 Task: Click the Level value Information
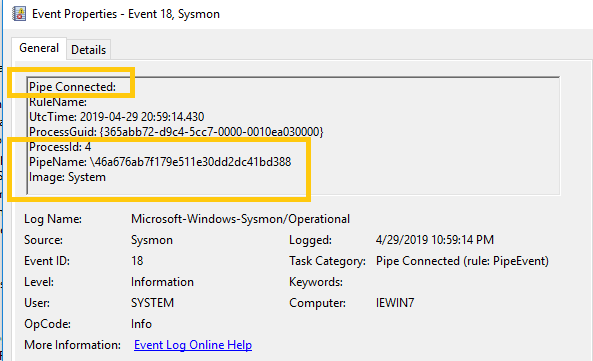(x=162, y=282)
